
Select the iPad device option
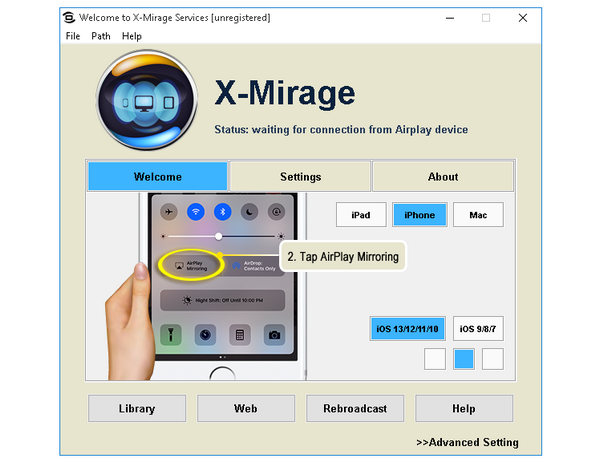tap(361, 215)
